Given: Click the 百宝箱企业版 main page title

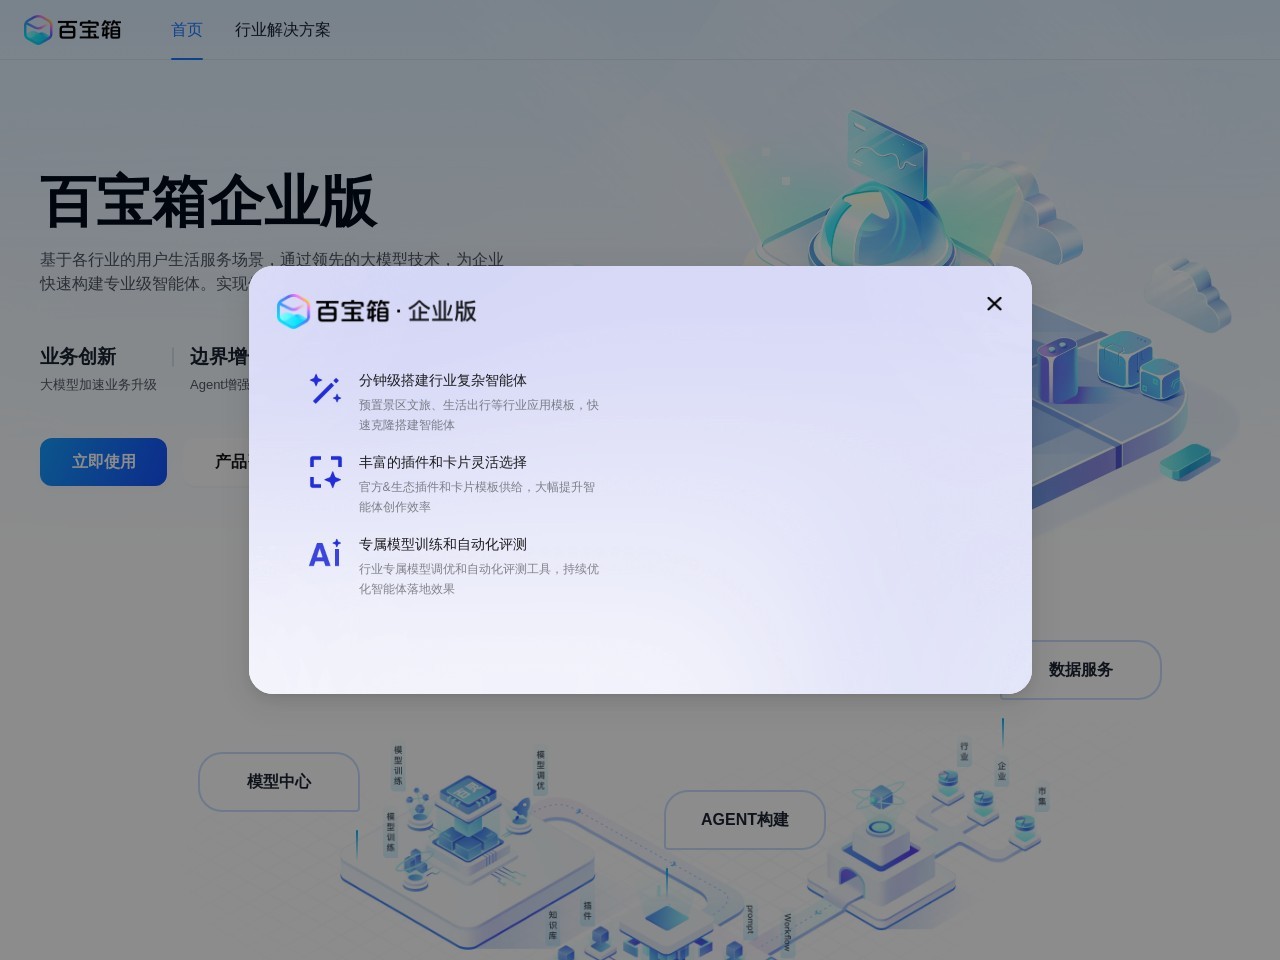Looking at the screenshot, I should click(208, 202).
